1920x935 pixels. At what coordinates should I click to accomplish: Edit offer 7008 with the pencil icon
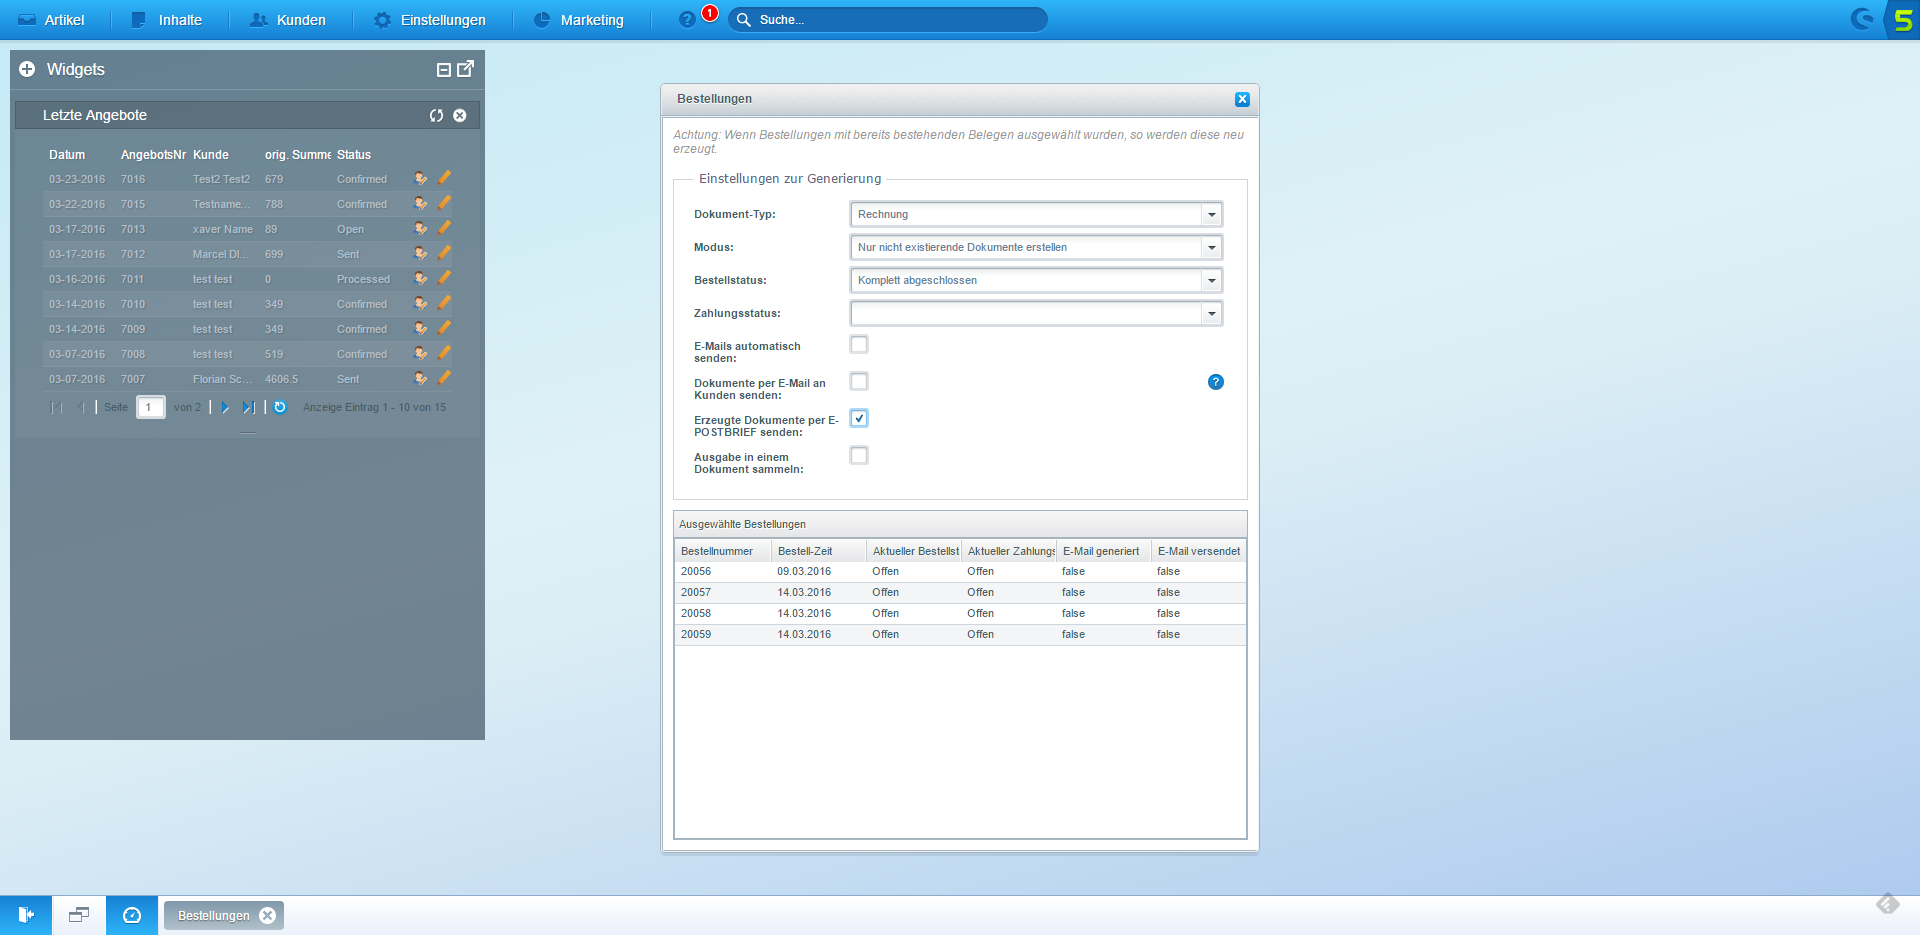[x=444, y=353]
